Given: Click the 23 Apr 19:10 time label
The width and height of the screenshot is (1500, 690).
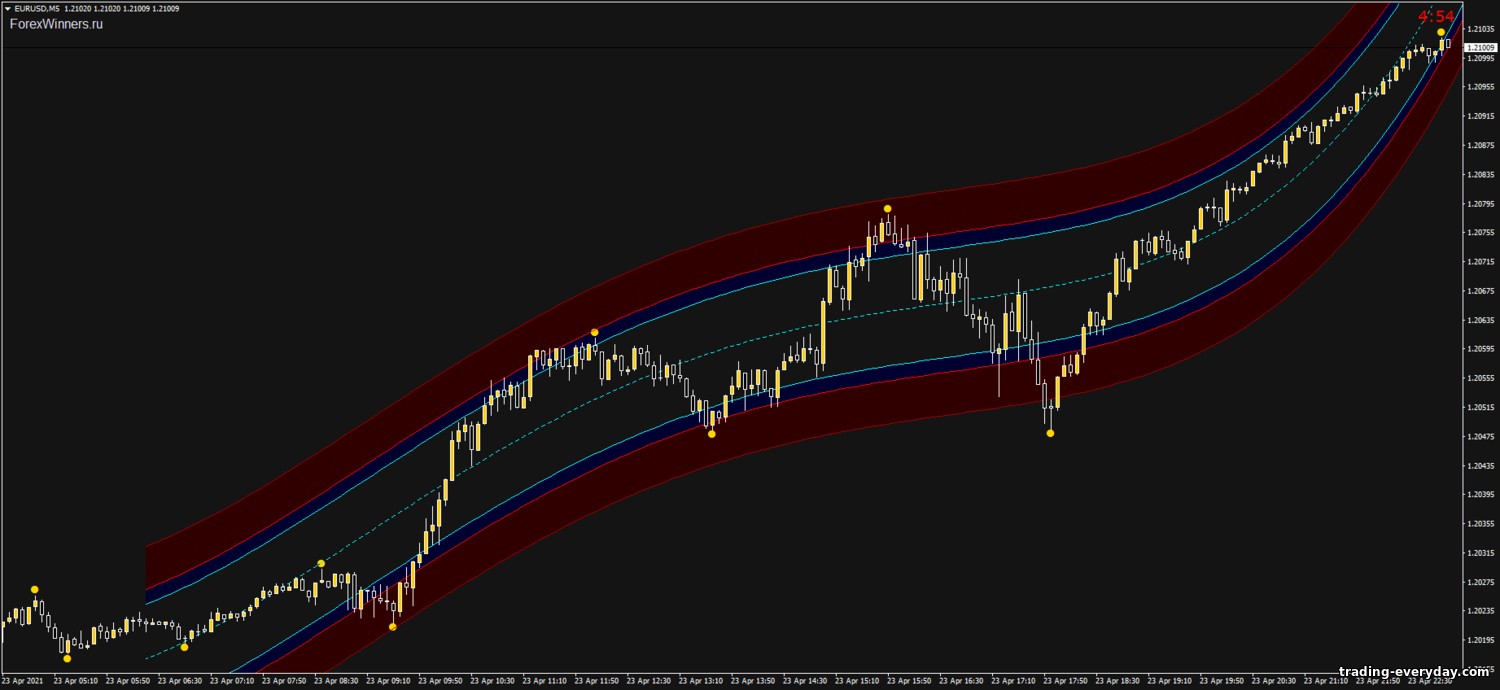Looking at the screenshot, I should tap(1168, 682).
